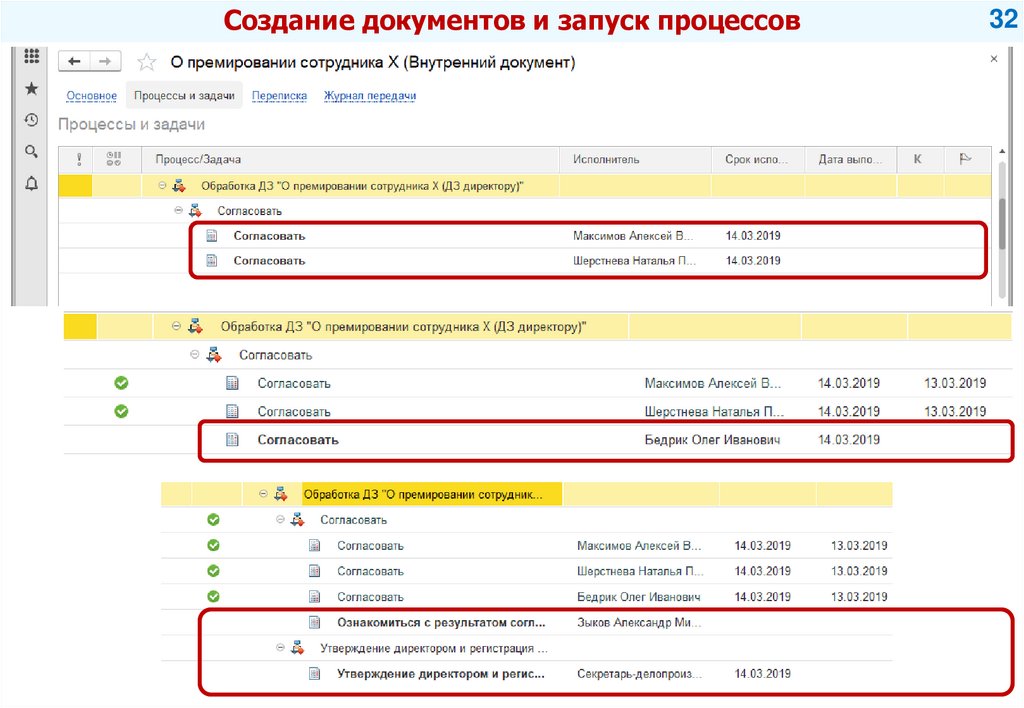The height and width of the screenshot is (708, 1024).
Task: Collapse Согласовать node in second table
Action: point(195,355)
